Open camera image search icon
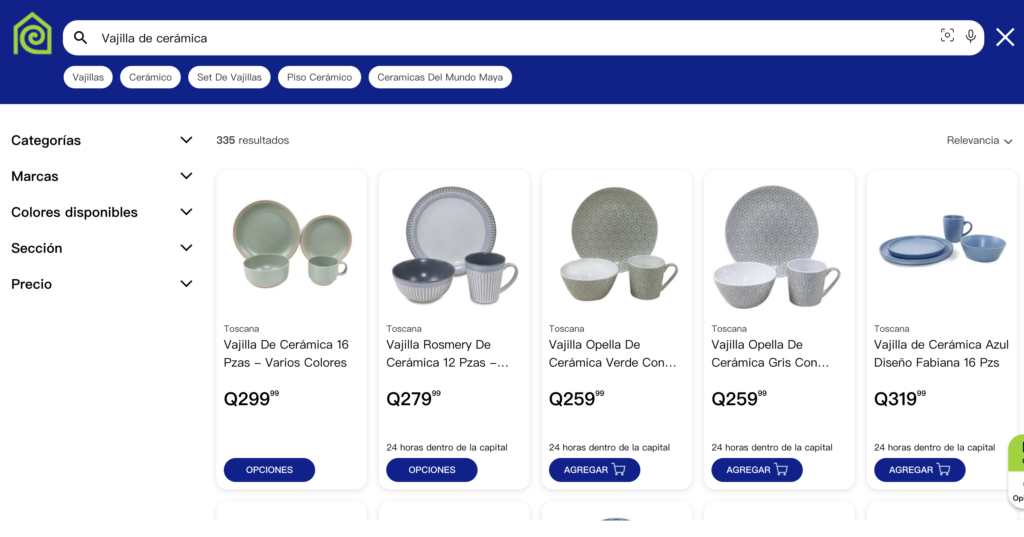 947,36
